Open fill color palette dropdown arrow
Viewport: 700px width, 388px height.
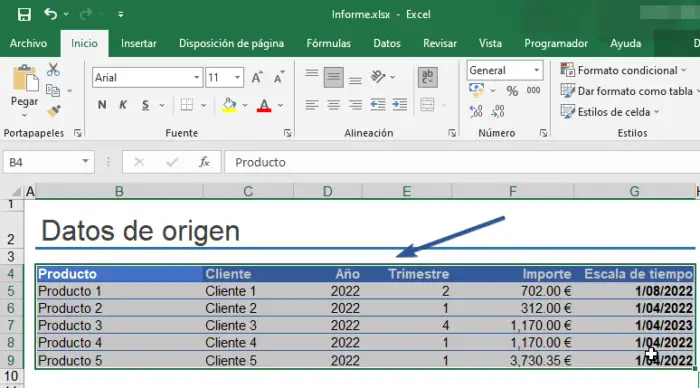point(245,105)
